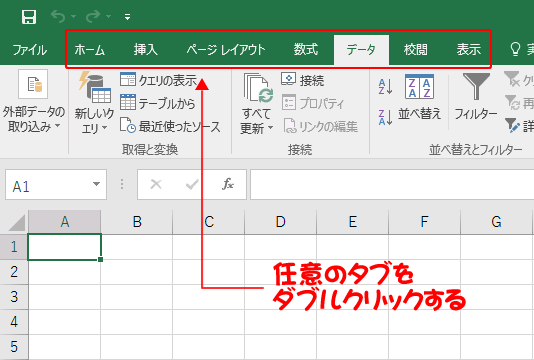Select row 3 header
Image resolution: width=534 pixels, height=360 pixels.
[x=14, y=297]
